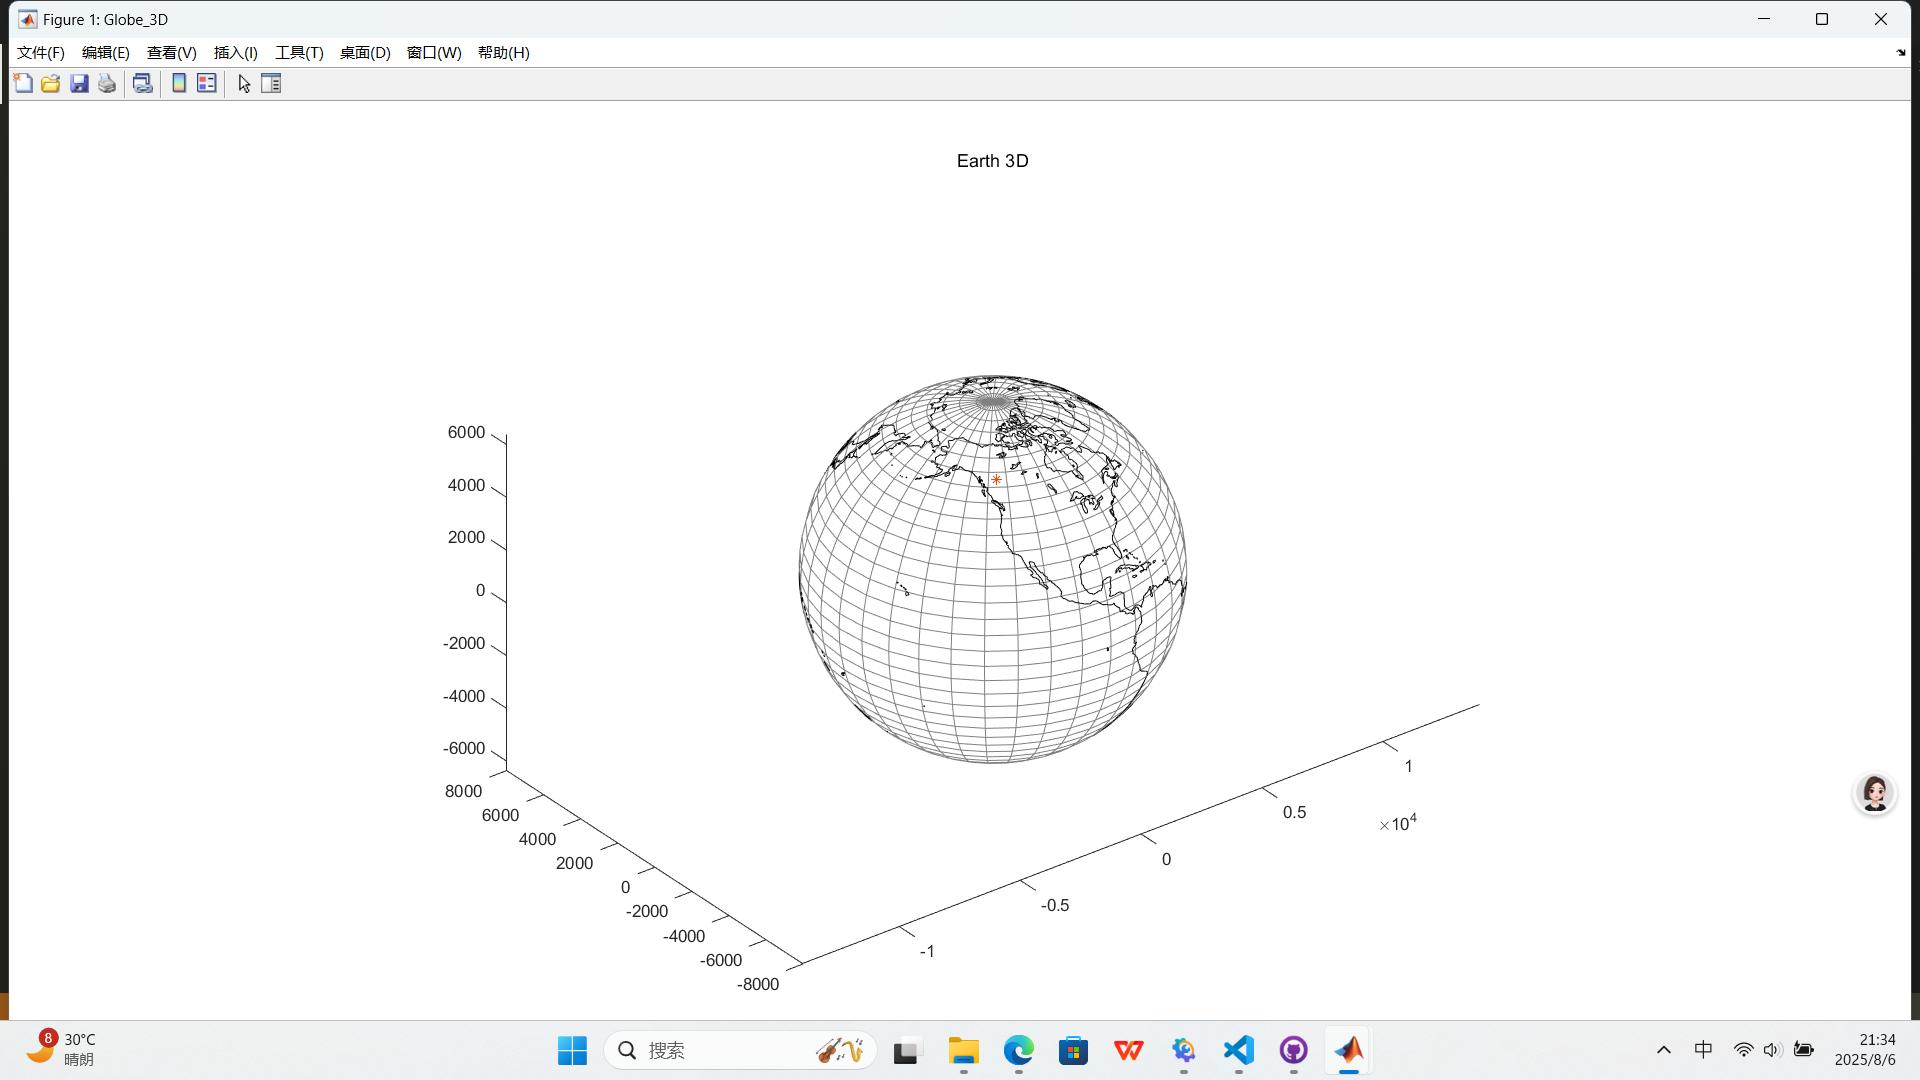Click the weather widget showing 30°C
Screen dimensions: 1920x1080
(x=62, y=1049)
